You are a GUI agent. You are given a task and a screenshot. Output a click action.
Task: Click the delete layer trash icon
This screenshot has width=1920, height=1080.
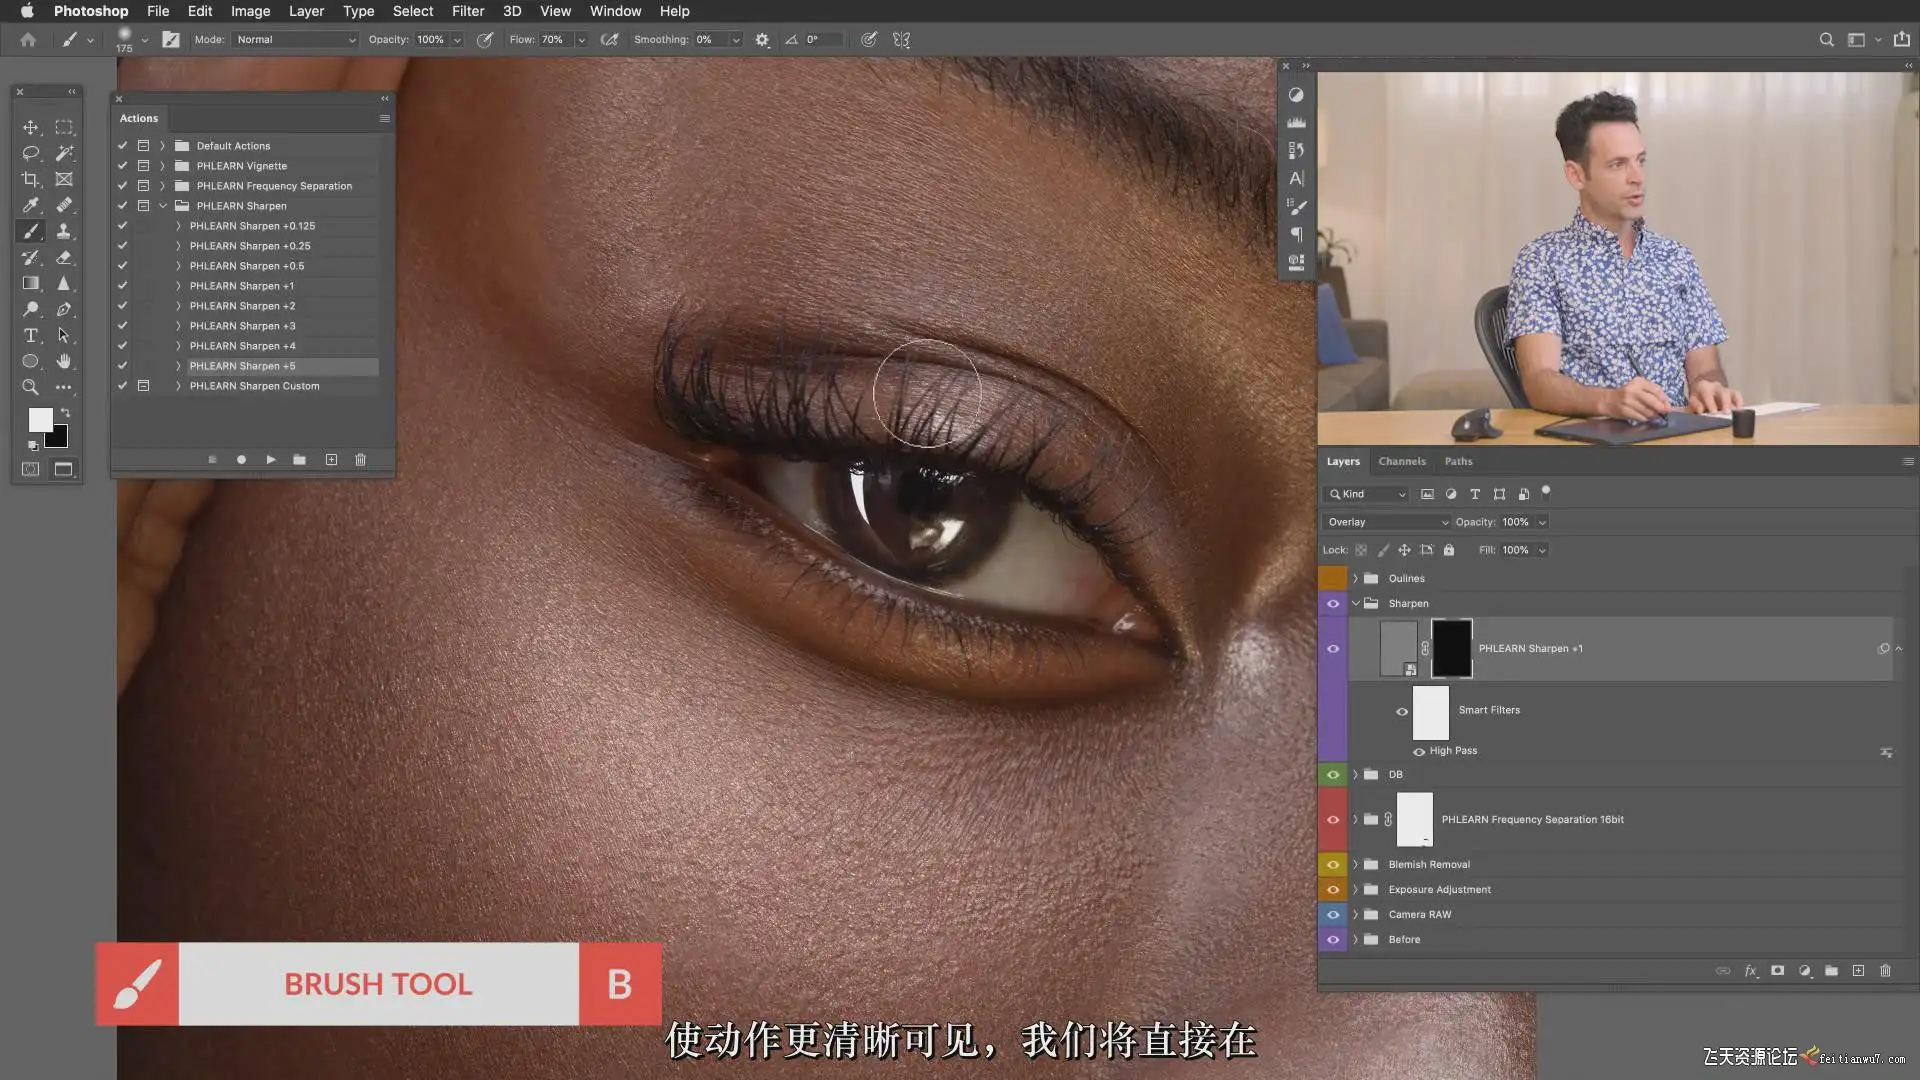[1885, 970]
